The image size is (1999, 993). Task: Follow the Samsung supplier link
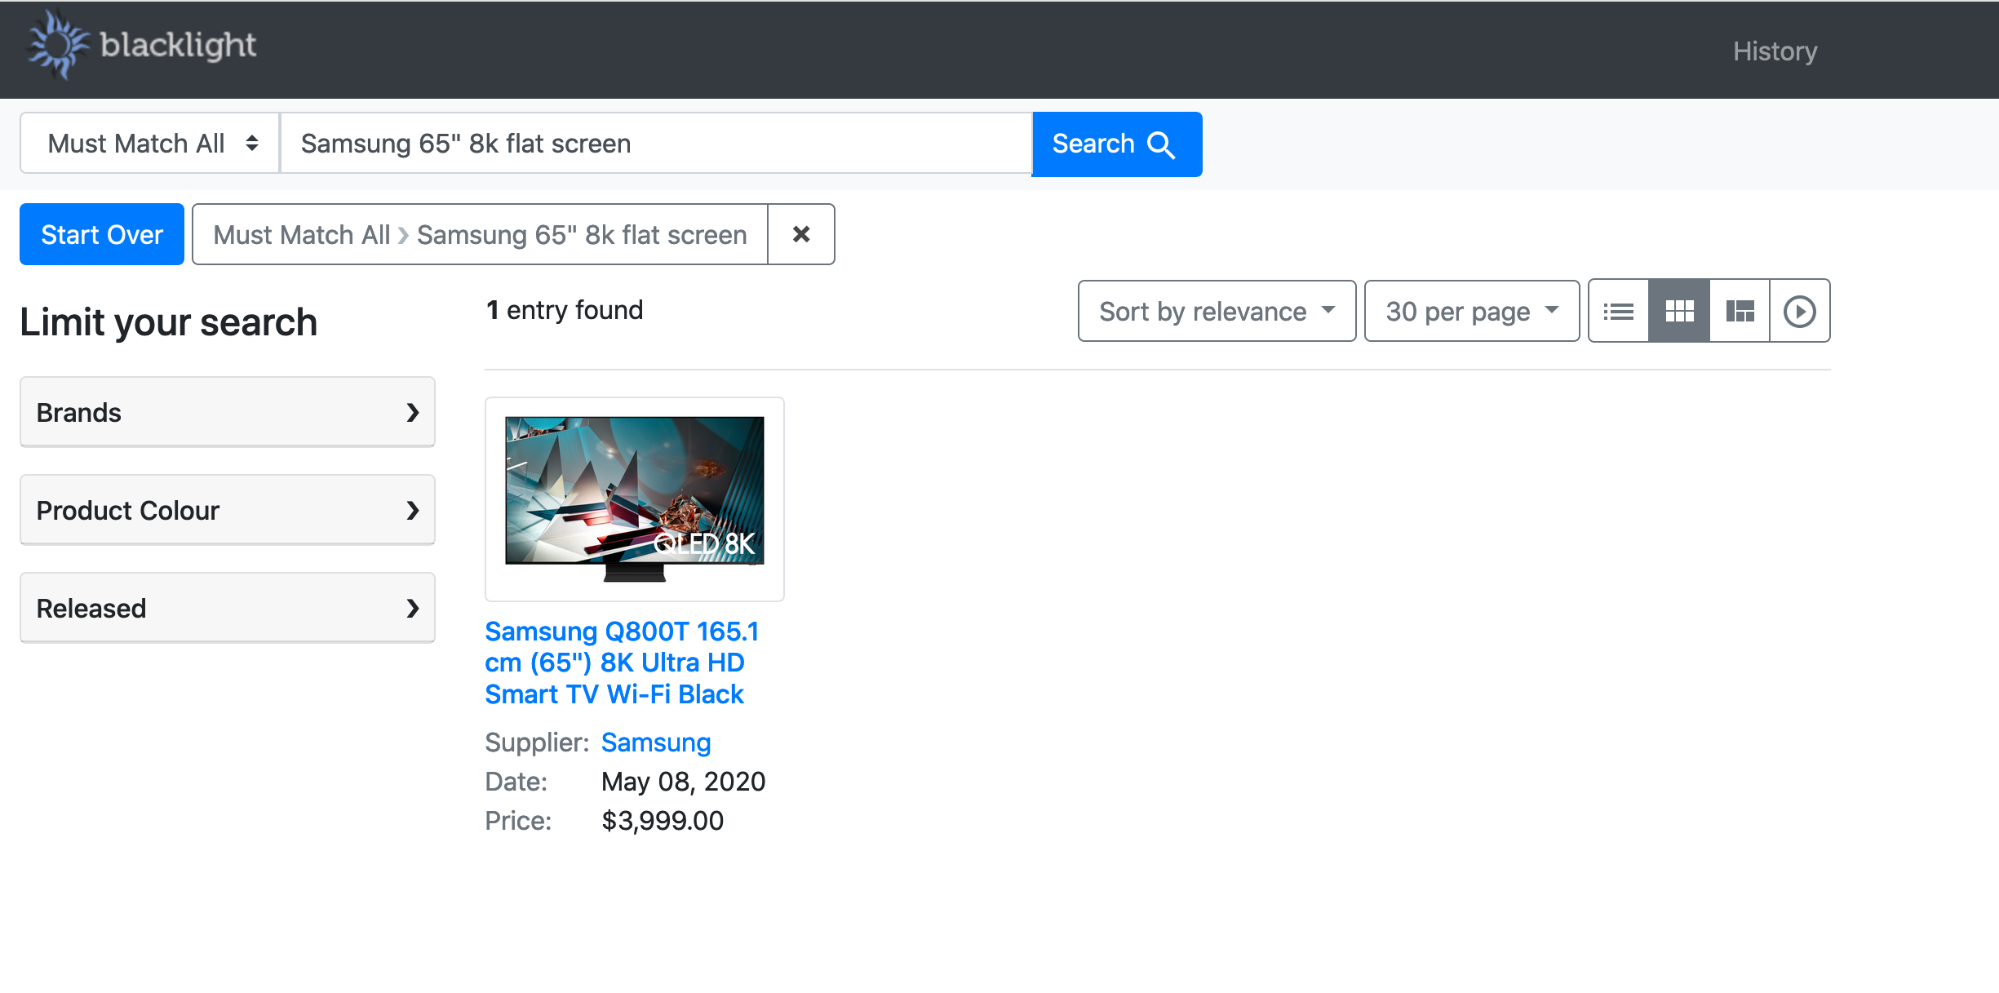[x=656, y=743]
